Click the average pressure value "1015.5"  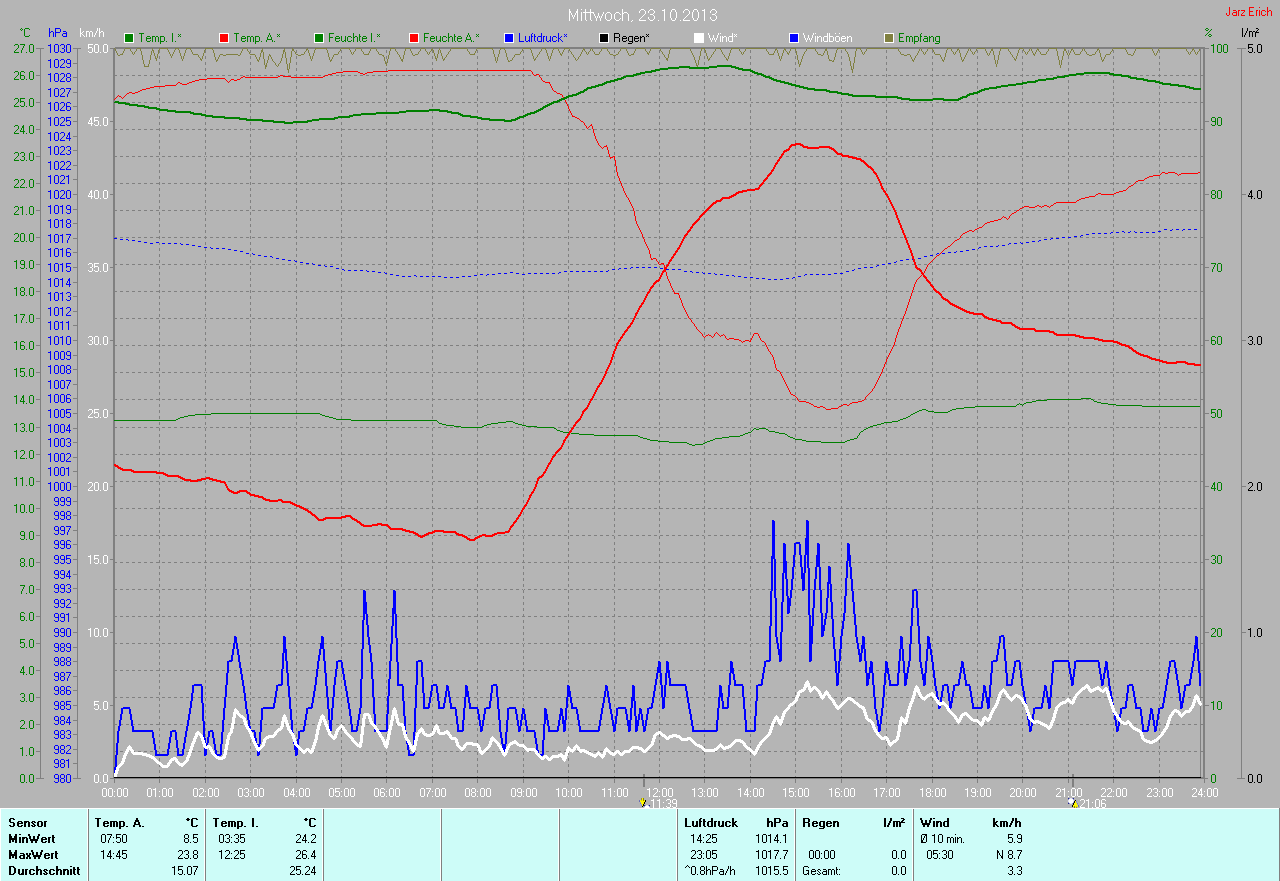[770, 871]
